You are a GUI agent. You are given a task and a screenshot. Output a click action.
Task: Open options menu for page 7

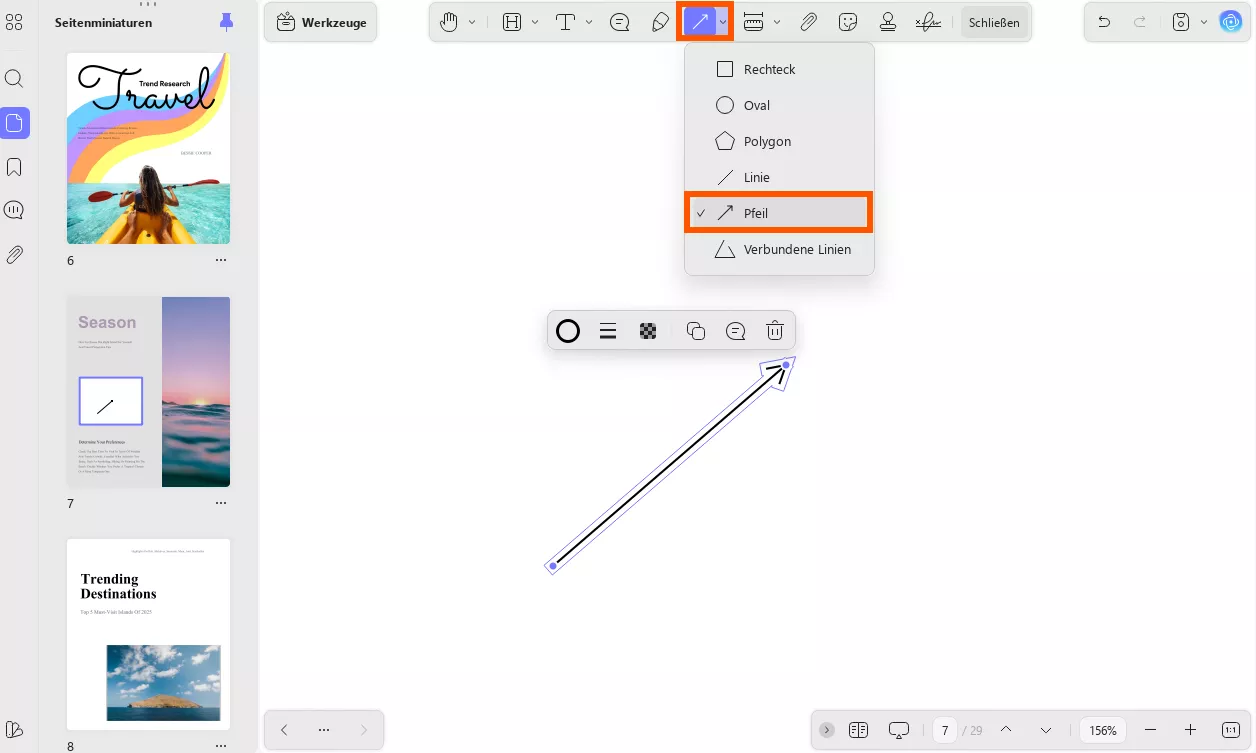coord(221,503)
